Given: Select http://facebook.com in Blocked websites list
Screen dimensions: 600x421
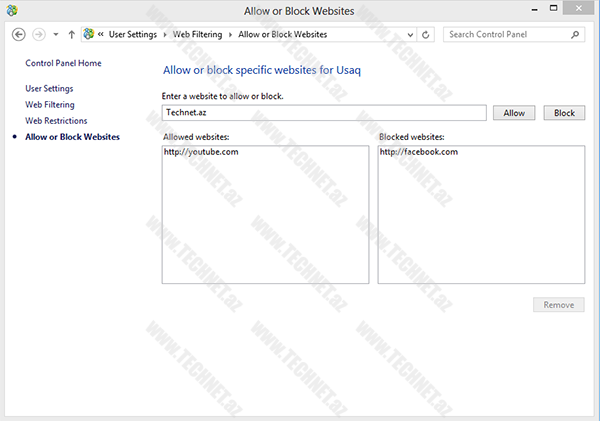Looking at the screenshot, I should point(418,152).
